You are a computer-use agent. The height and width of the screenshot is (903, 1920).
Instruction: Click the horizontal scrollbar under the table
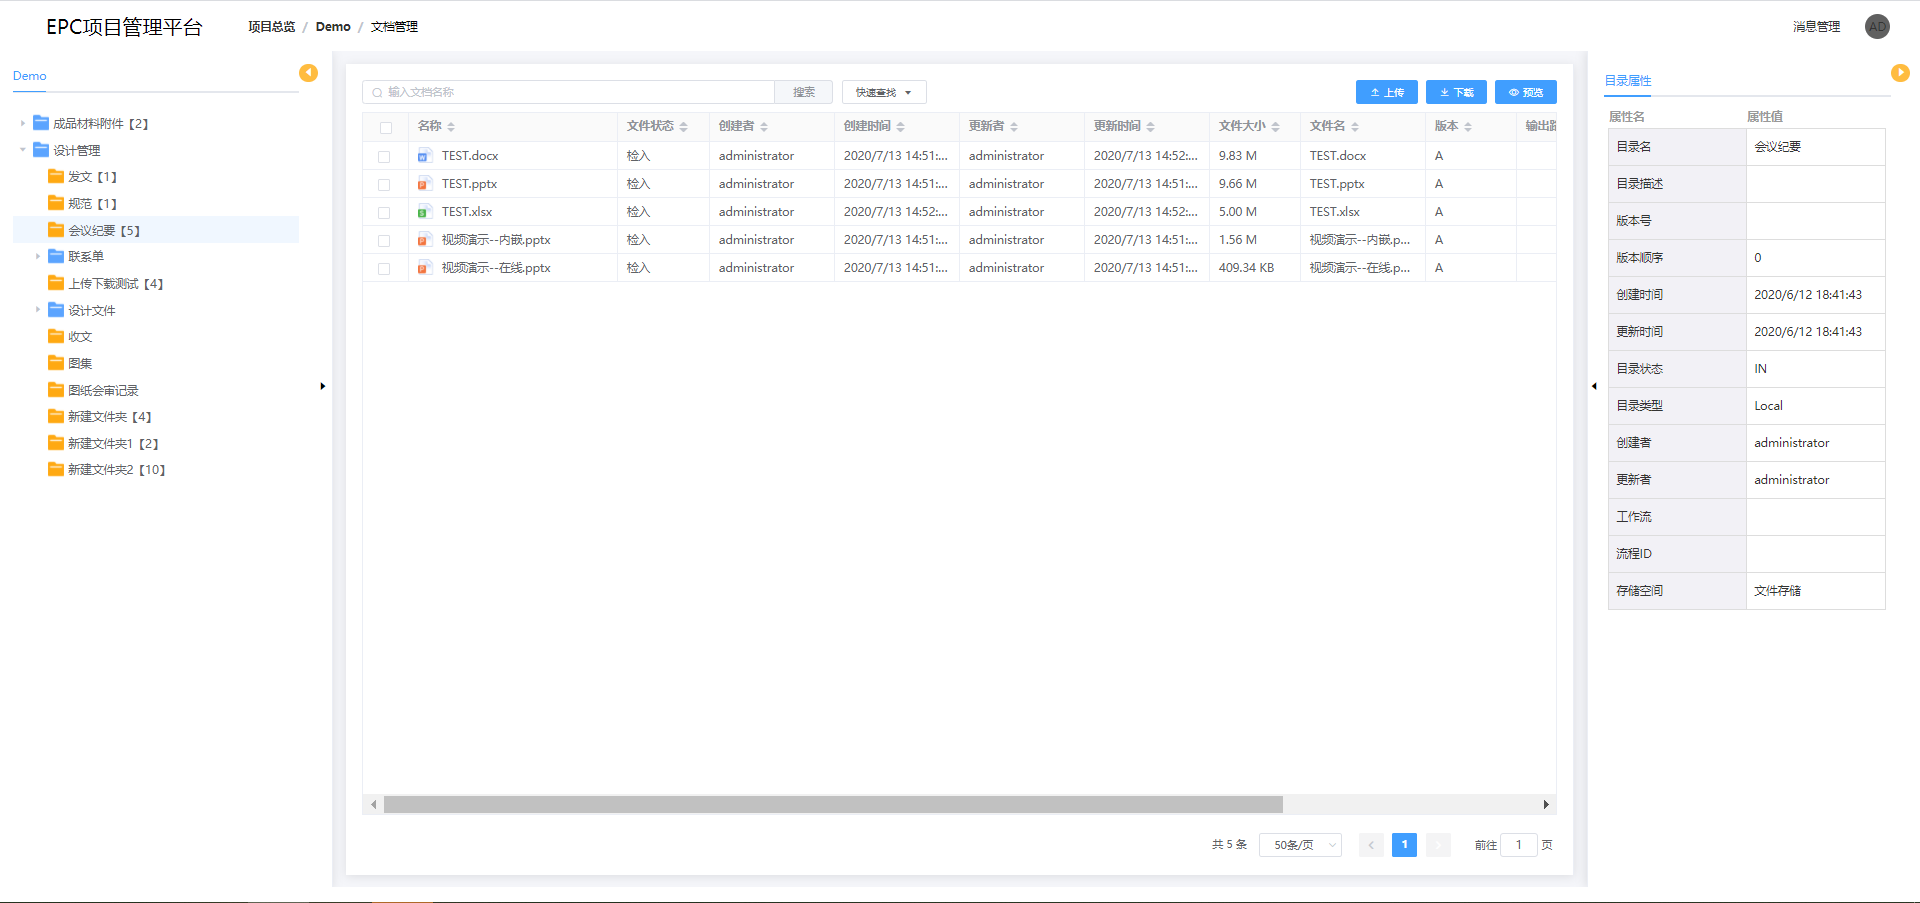tap(832, 805)
